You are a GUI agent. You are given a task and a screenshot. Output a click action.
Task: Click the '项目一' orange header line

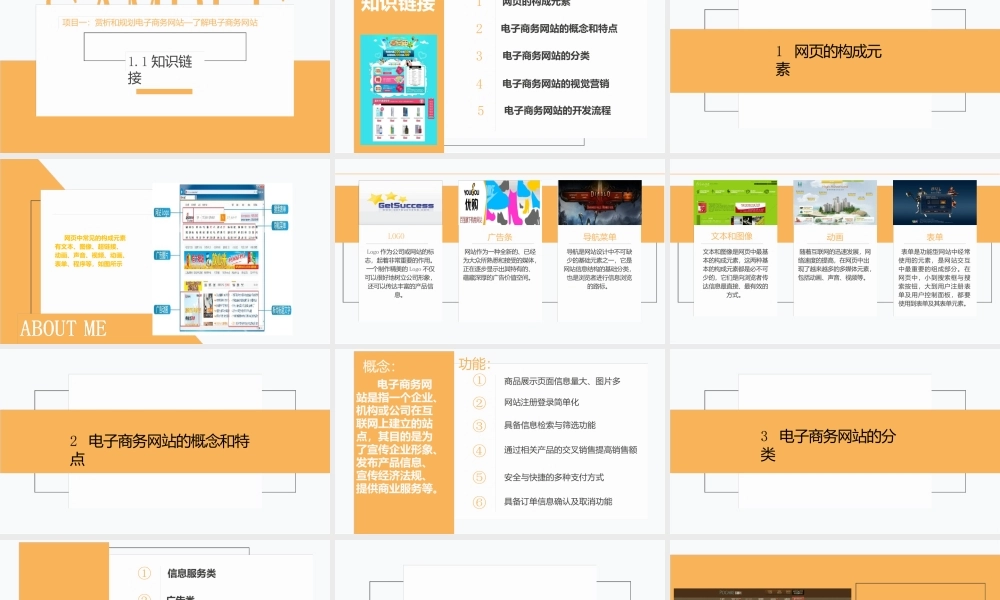[x=160, y=22]
